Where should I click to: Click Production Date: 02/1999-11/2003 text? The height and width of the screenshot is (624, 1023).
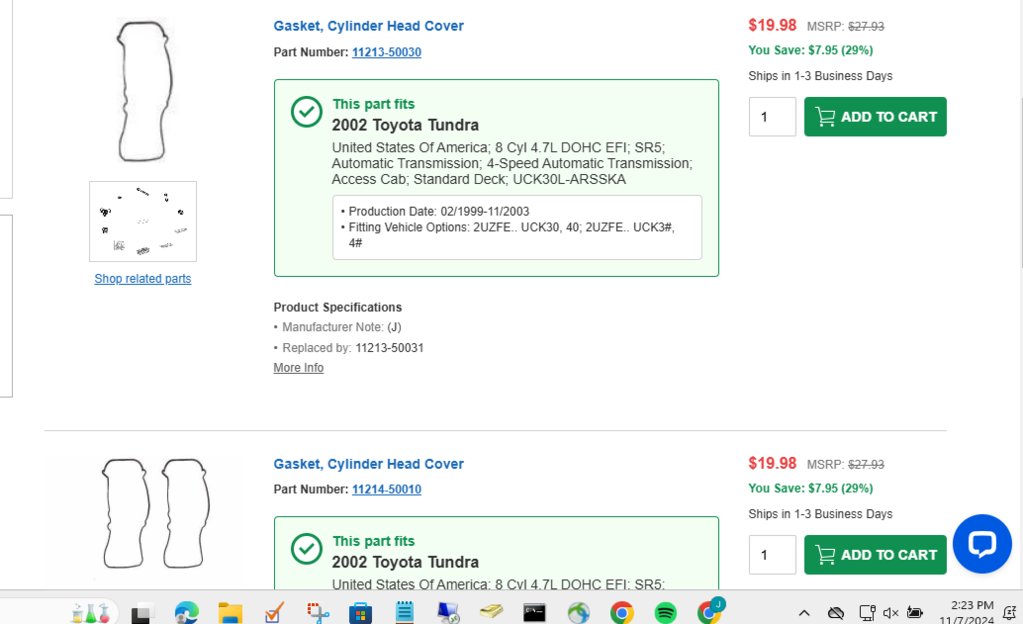click(x=438, y=211)
